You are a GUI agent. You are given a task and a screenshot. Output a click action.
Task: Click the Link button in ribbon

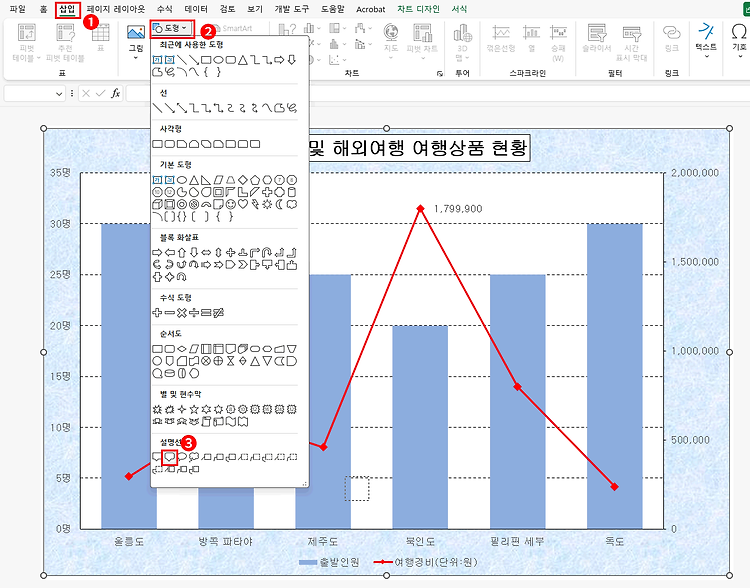[672, 38]
